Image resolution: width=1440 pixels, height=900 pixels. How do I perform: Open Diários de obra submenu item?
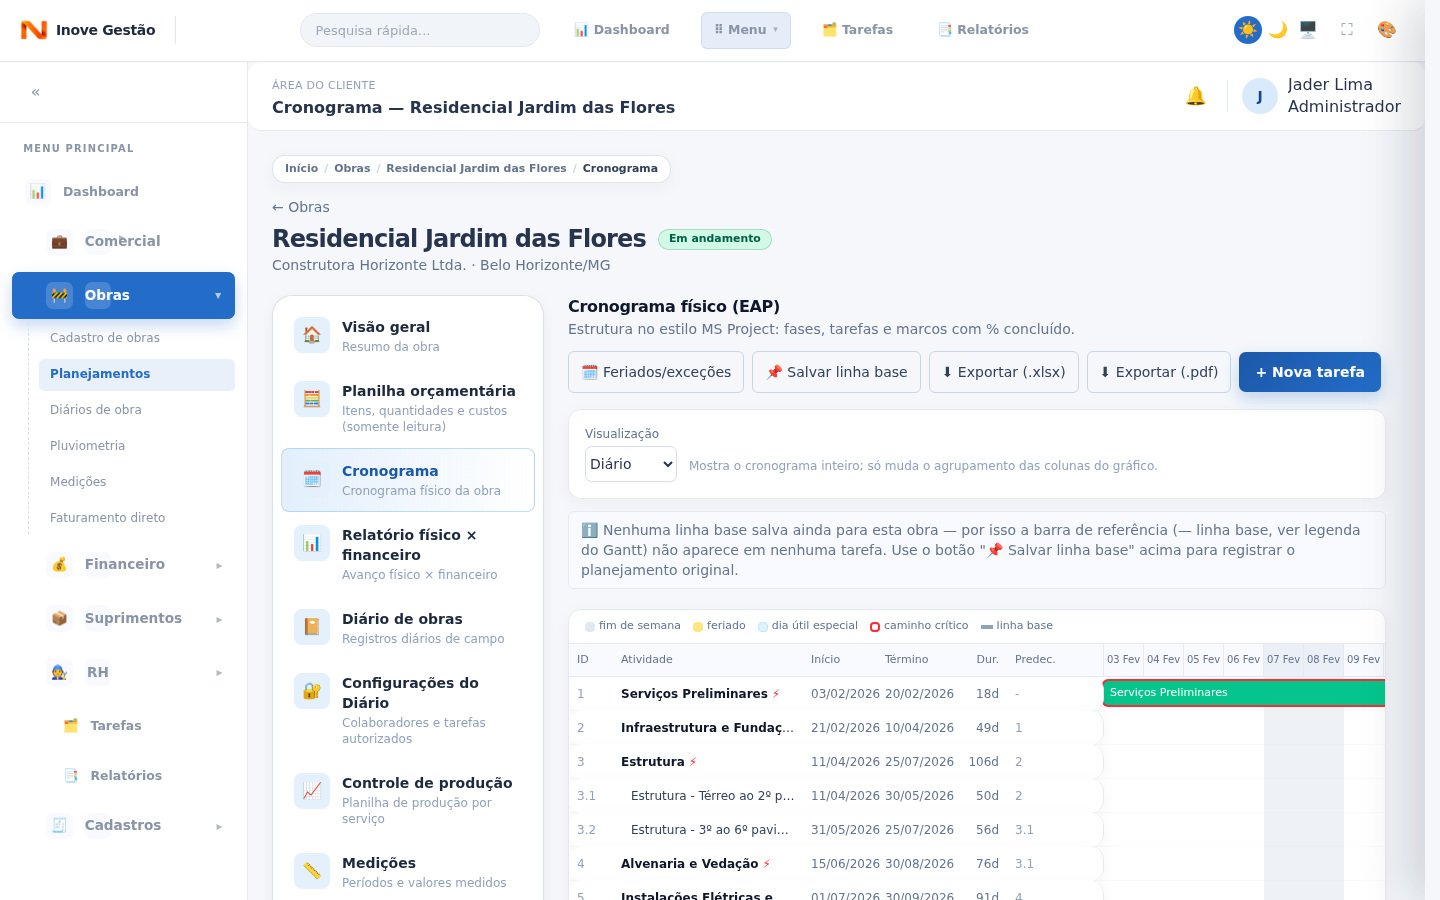pos(137,410)
